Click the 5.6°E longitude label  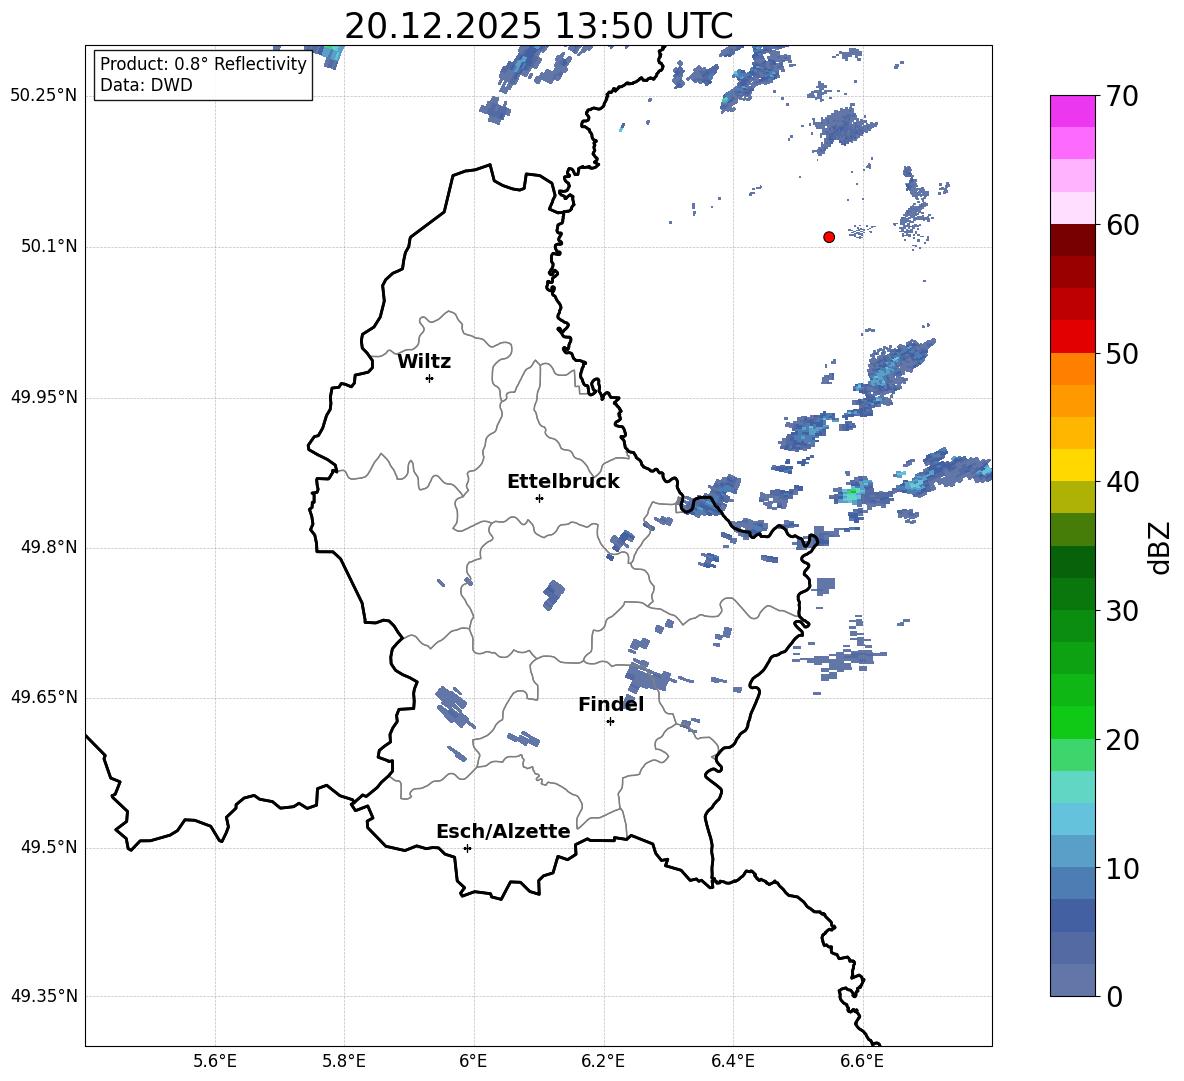coord(215,1061)
